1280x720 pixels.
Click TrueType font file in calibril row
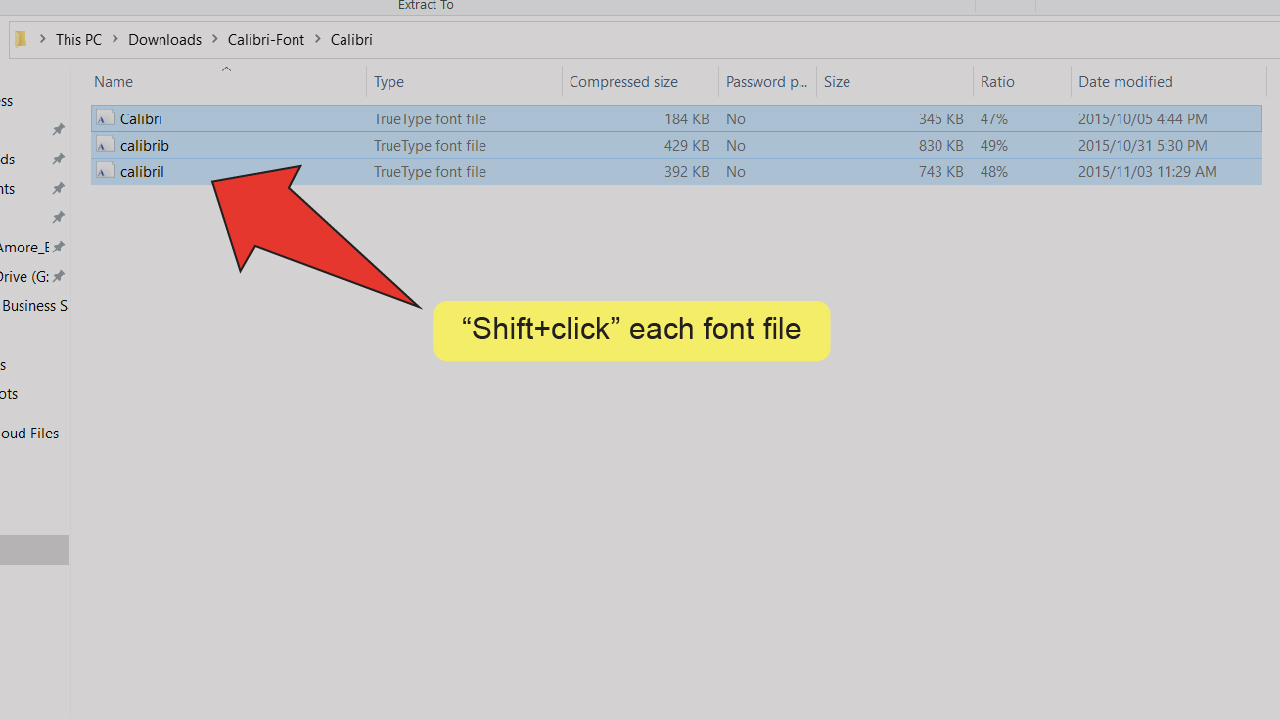(430, 172)
